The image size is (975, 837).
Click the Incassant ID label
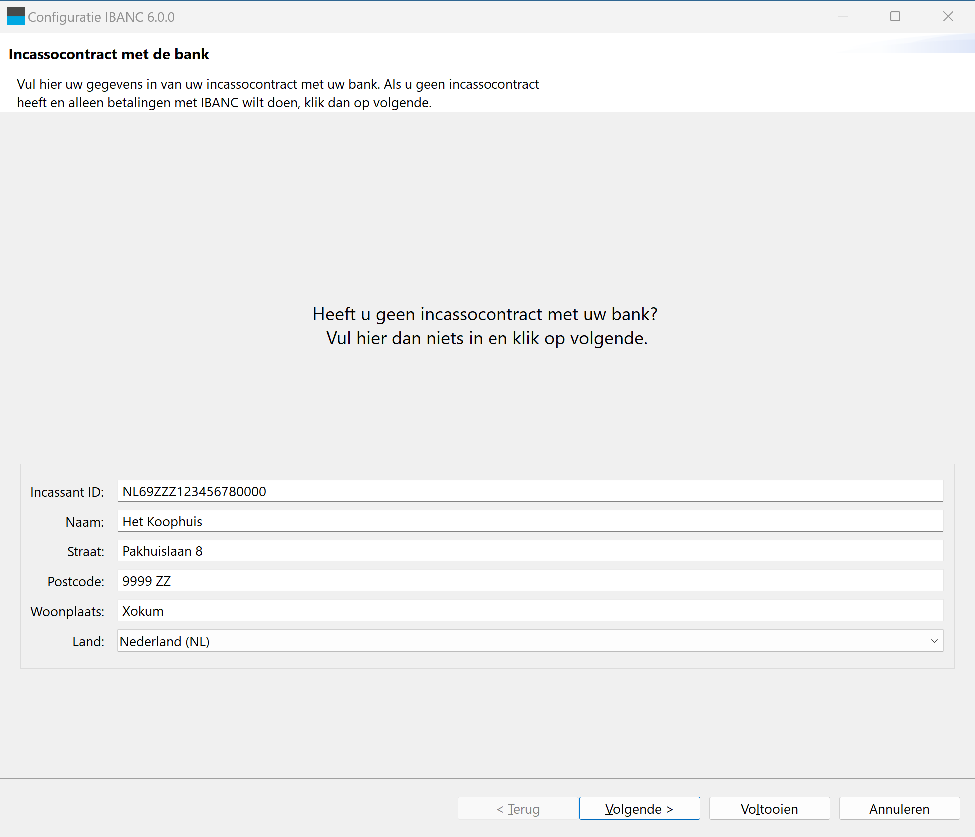tap(67, 492)
